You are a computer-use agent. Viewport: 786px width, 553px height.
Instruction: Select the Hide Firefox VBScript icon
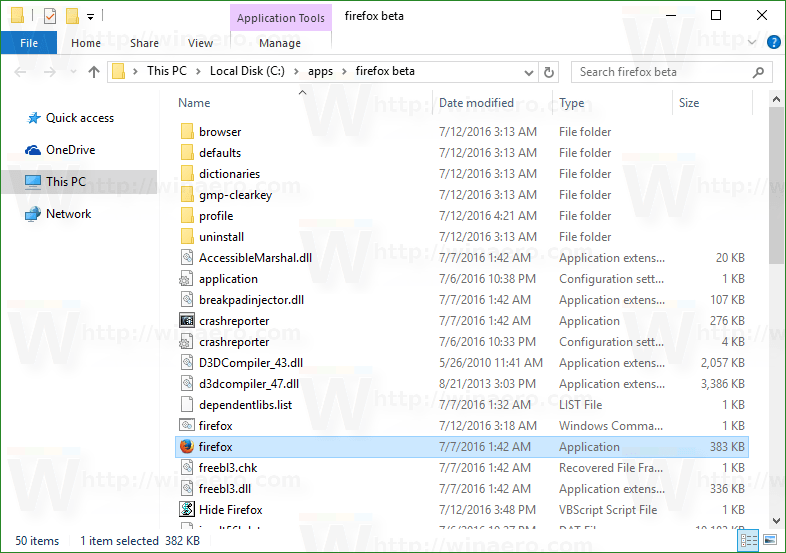click(187, 509)
